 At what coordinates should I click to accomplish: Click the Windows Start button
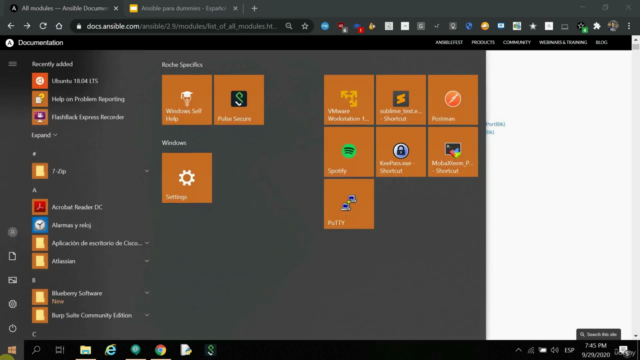click(12, 350)
